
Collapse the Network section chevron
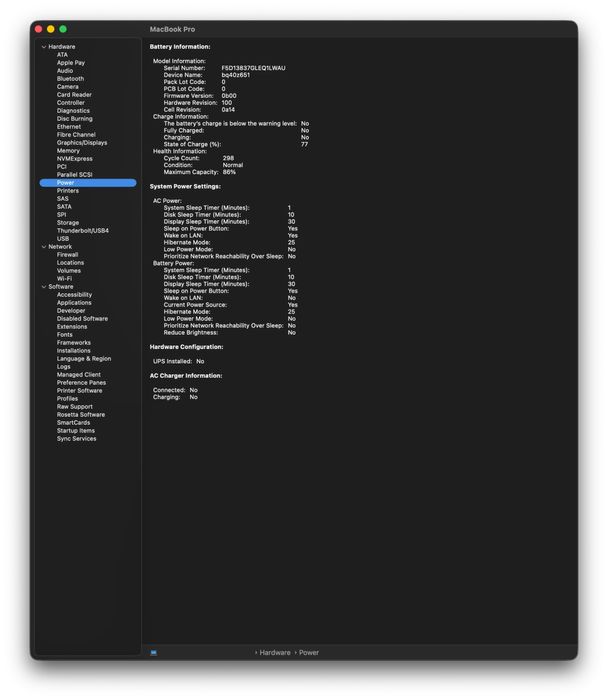coord(44,247)
